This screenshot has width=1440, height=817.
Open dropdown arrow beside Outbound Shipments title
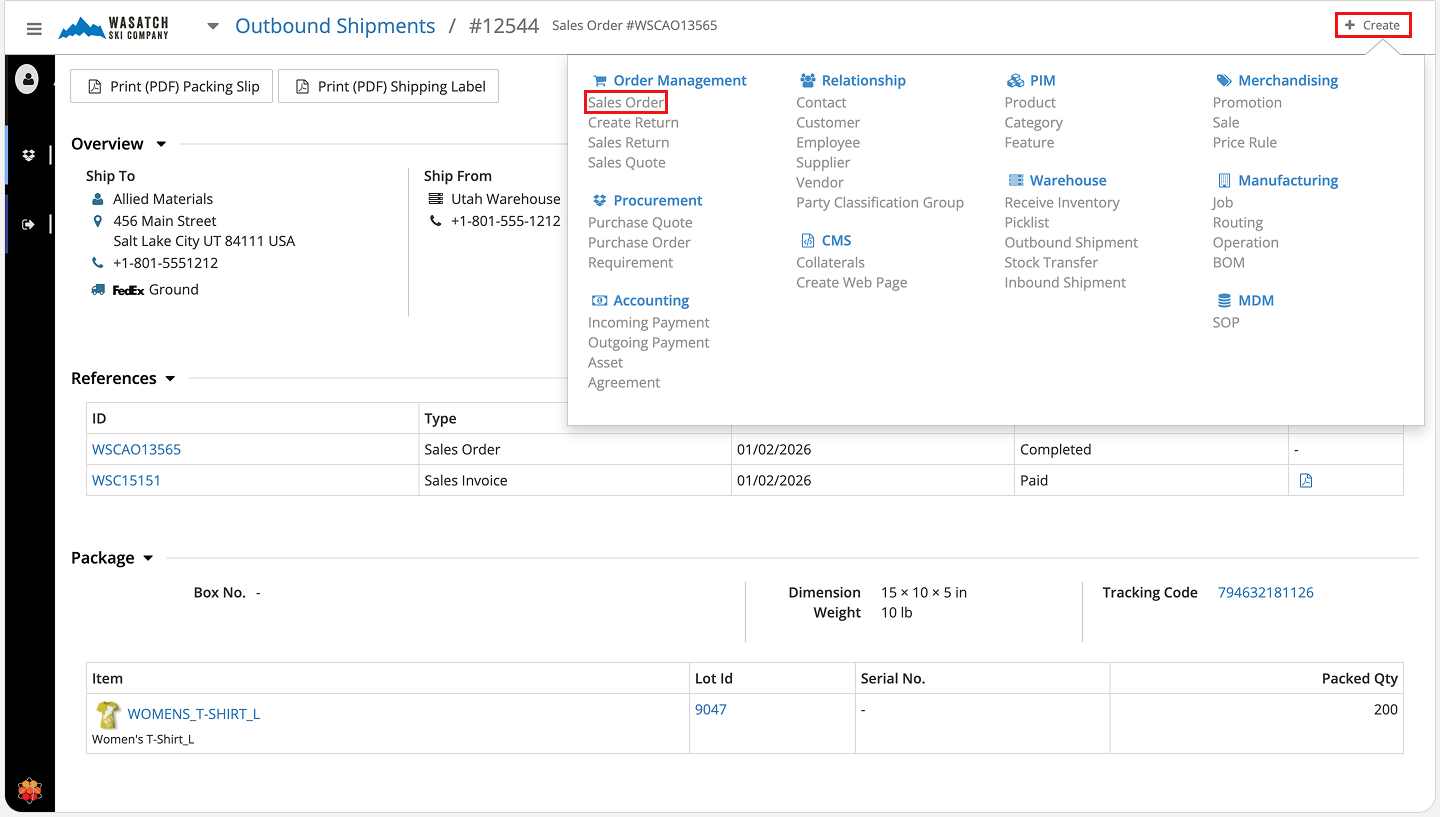click(x=213, y=27)
